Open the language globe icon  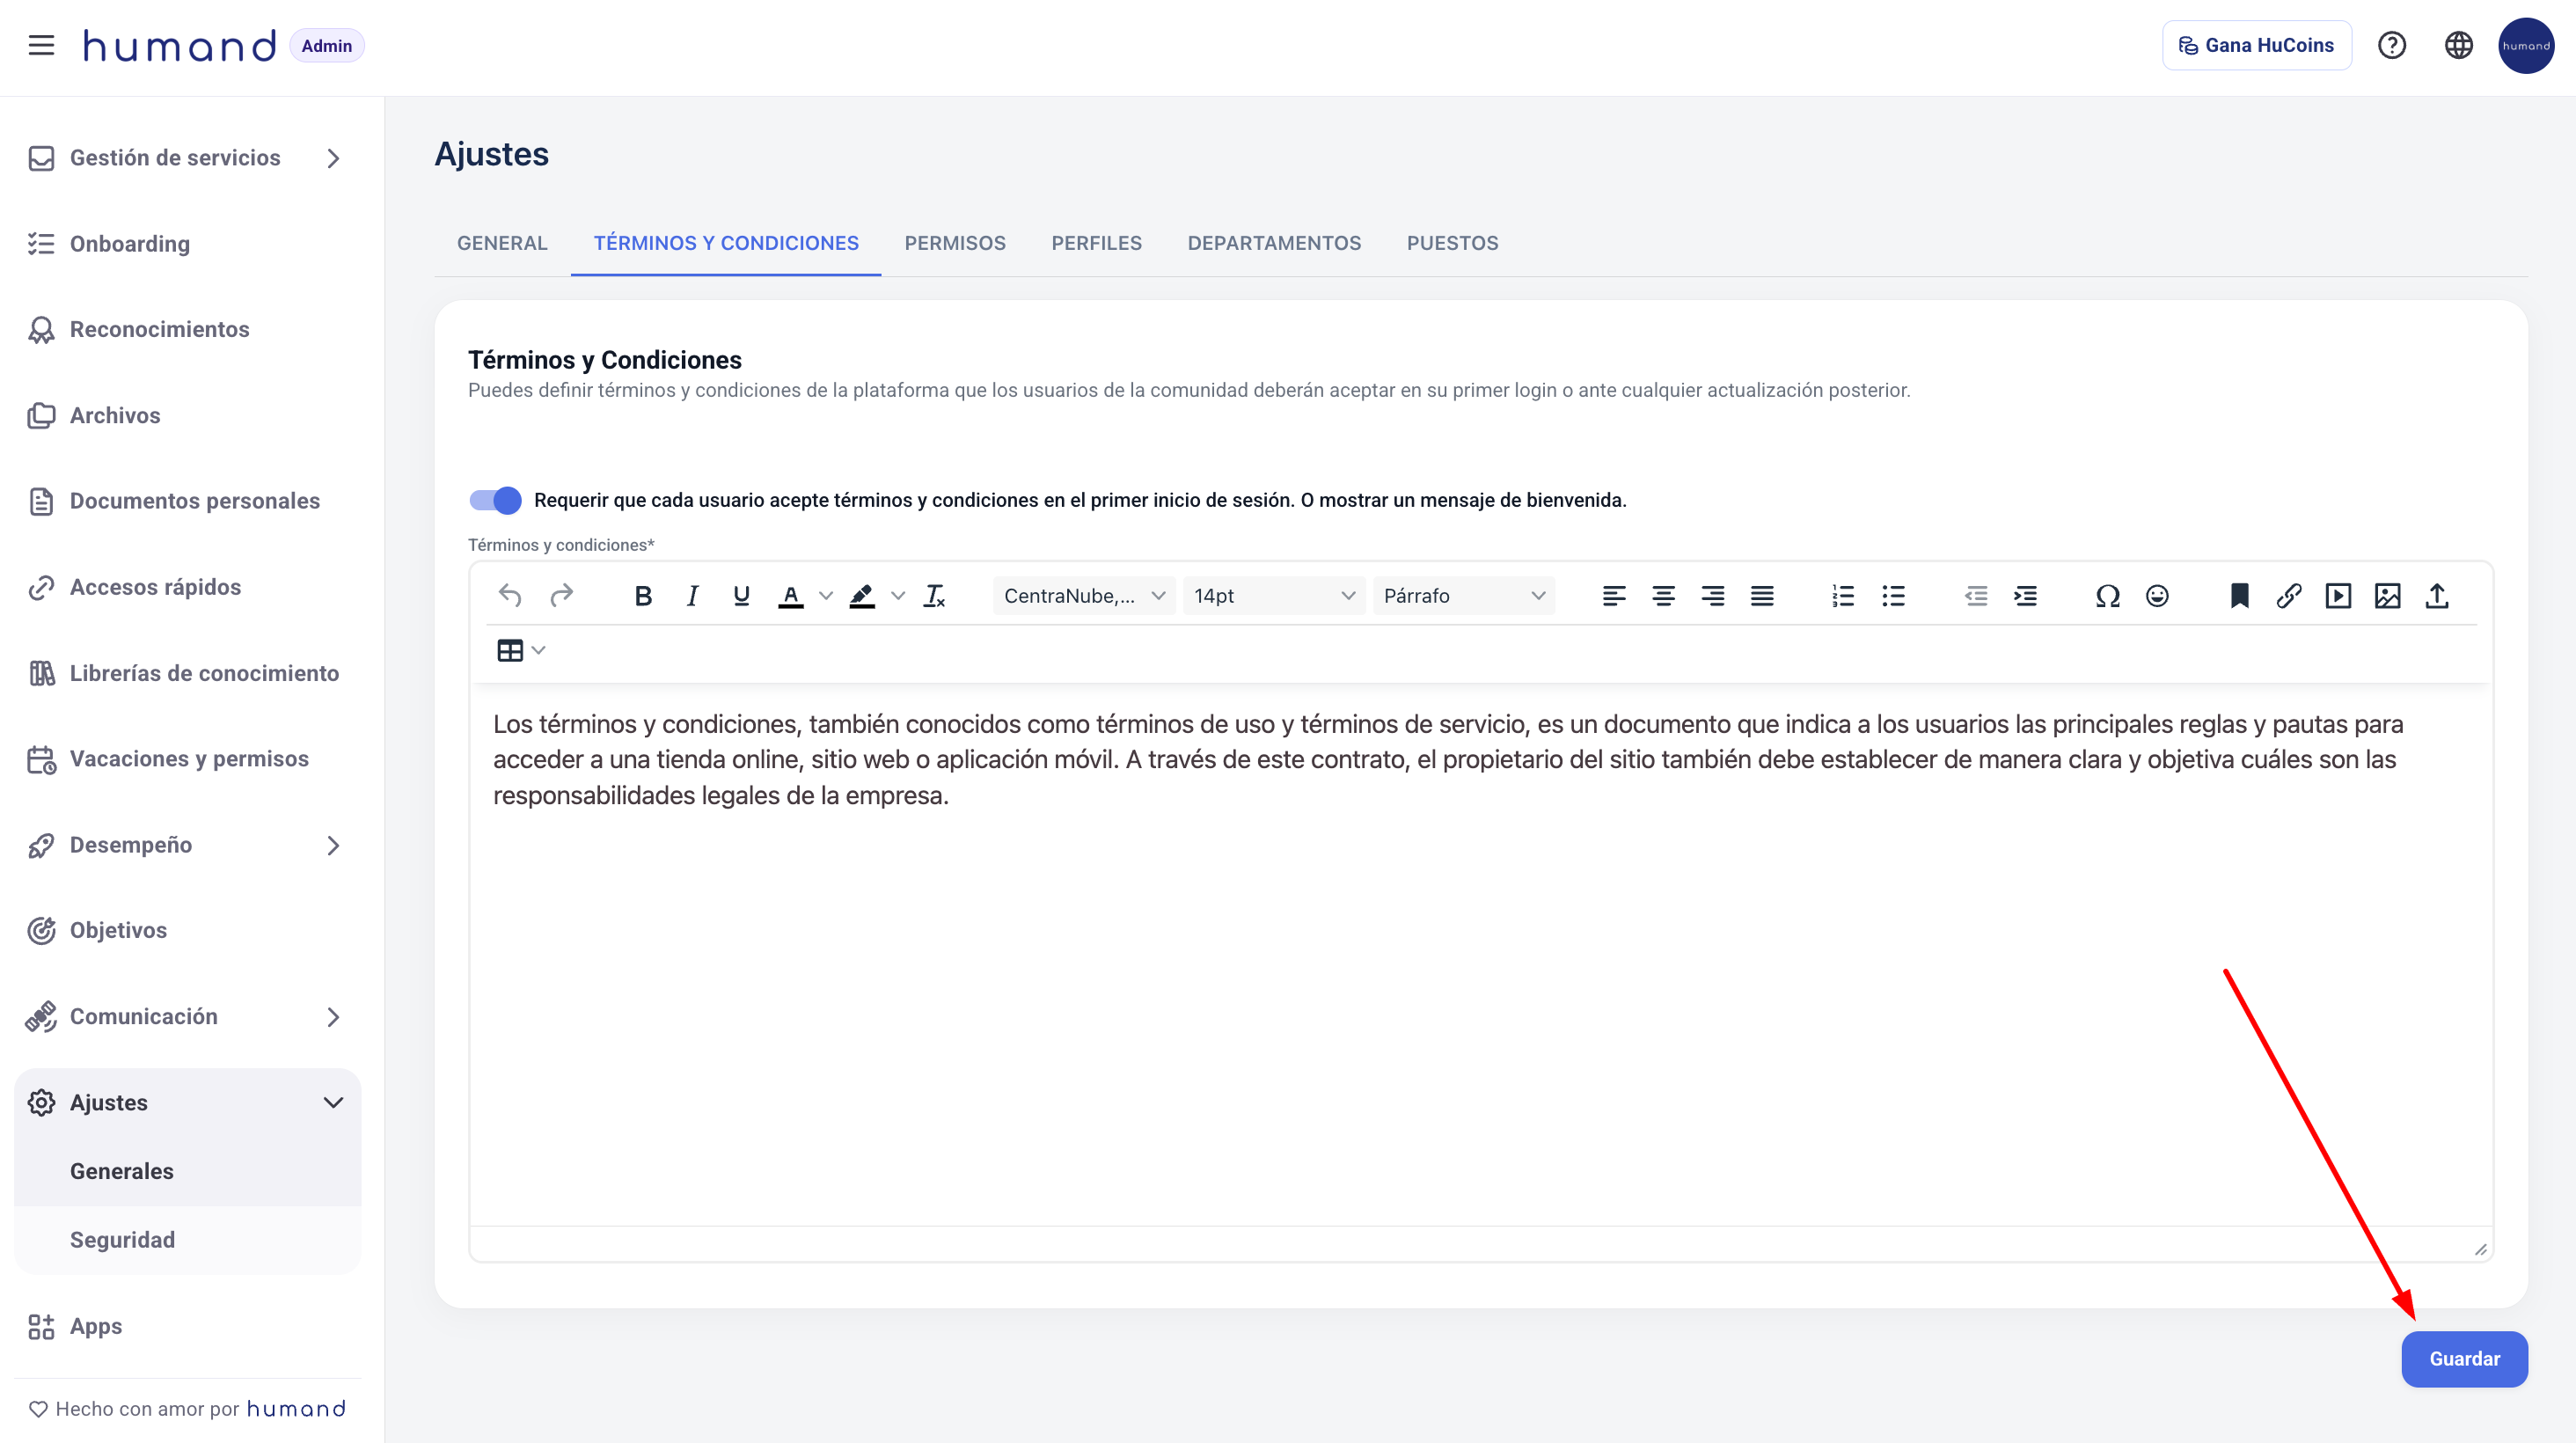[2459, 45]
